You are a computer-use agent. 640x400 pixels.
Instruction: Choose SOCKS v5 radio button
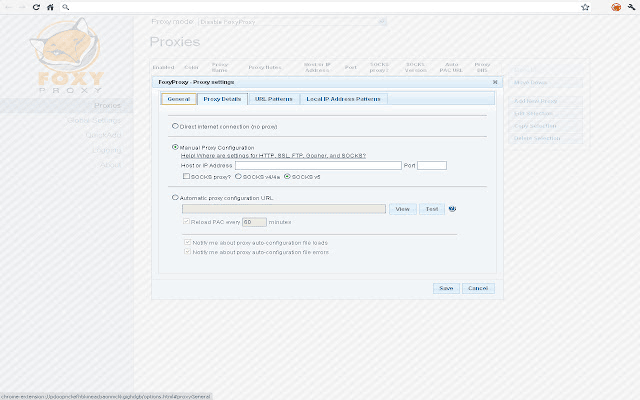pyautogui.click(x=287, y=176)
